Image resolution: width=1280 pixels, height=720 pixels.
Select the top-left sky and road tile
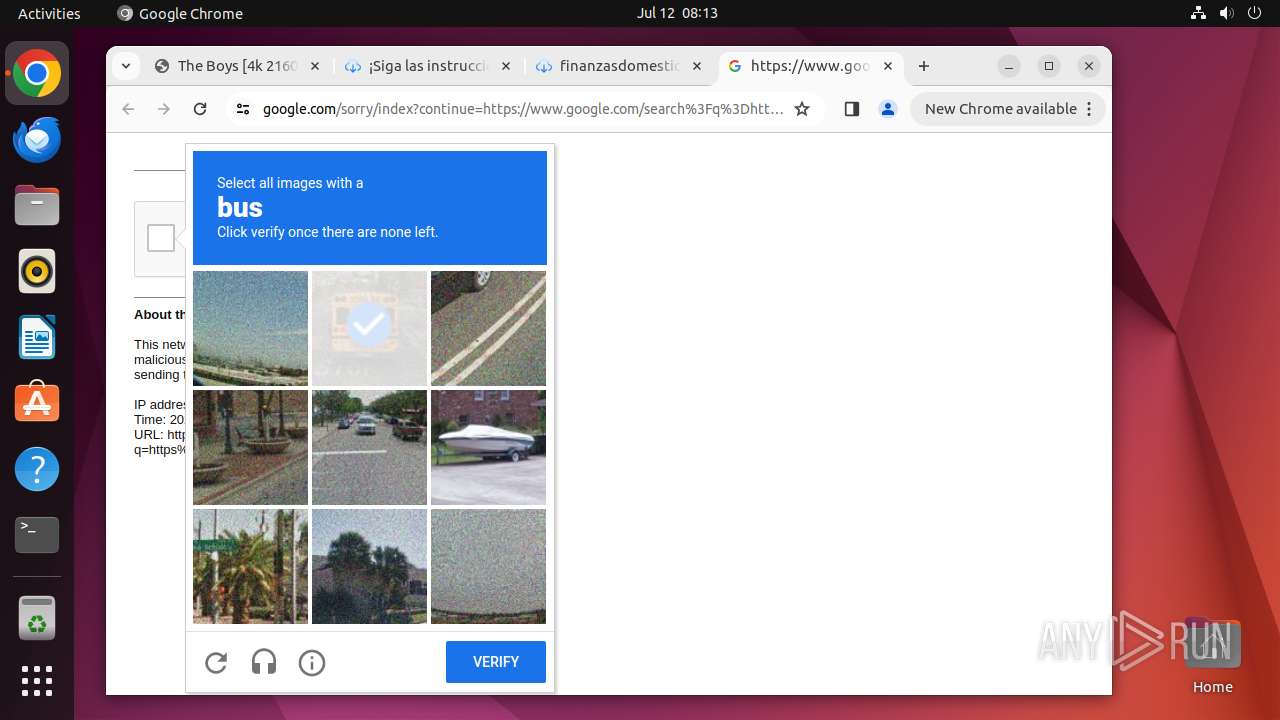point(250,328)
